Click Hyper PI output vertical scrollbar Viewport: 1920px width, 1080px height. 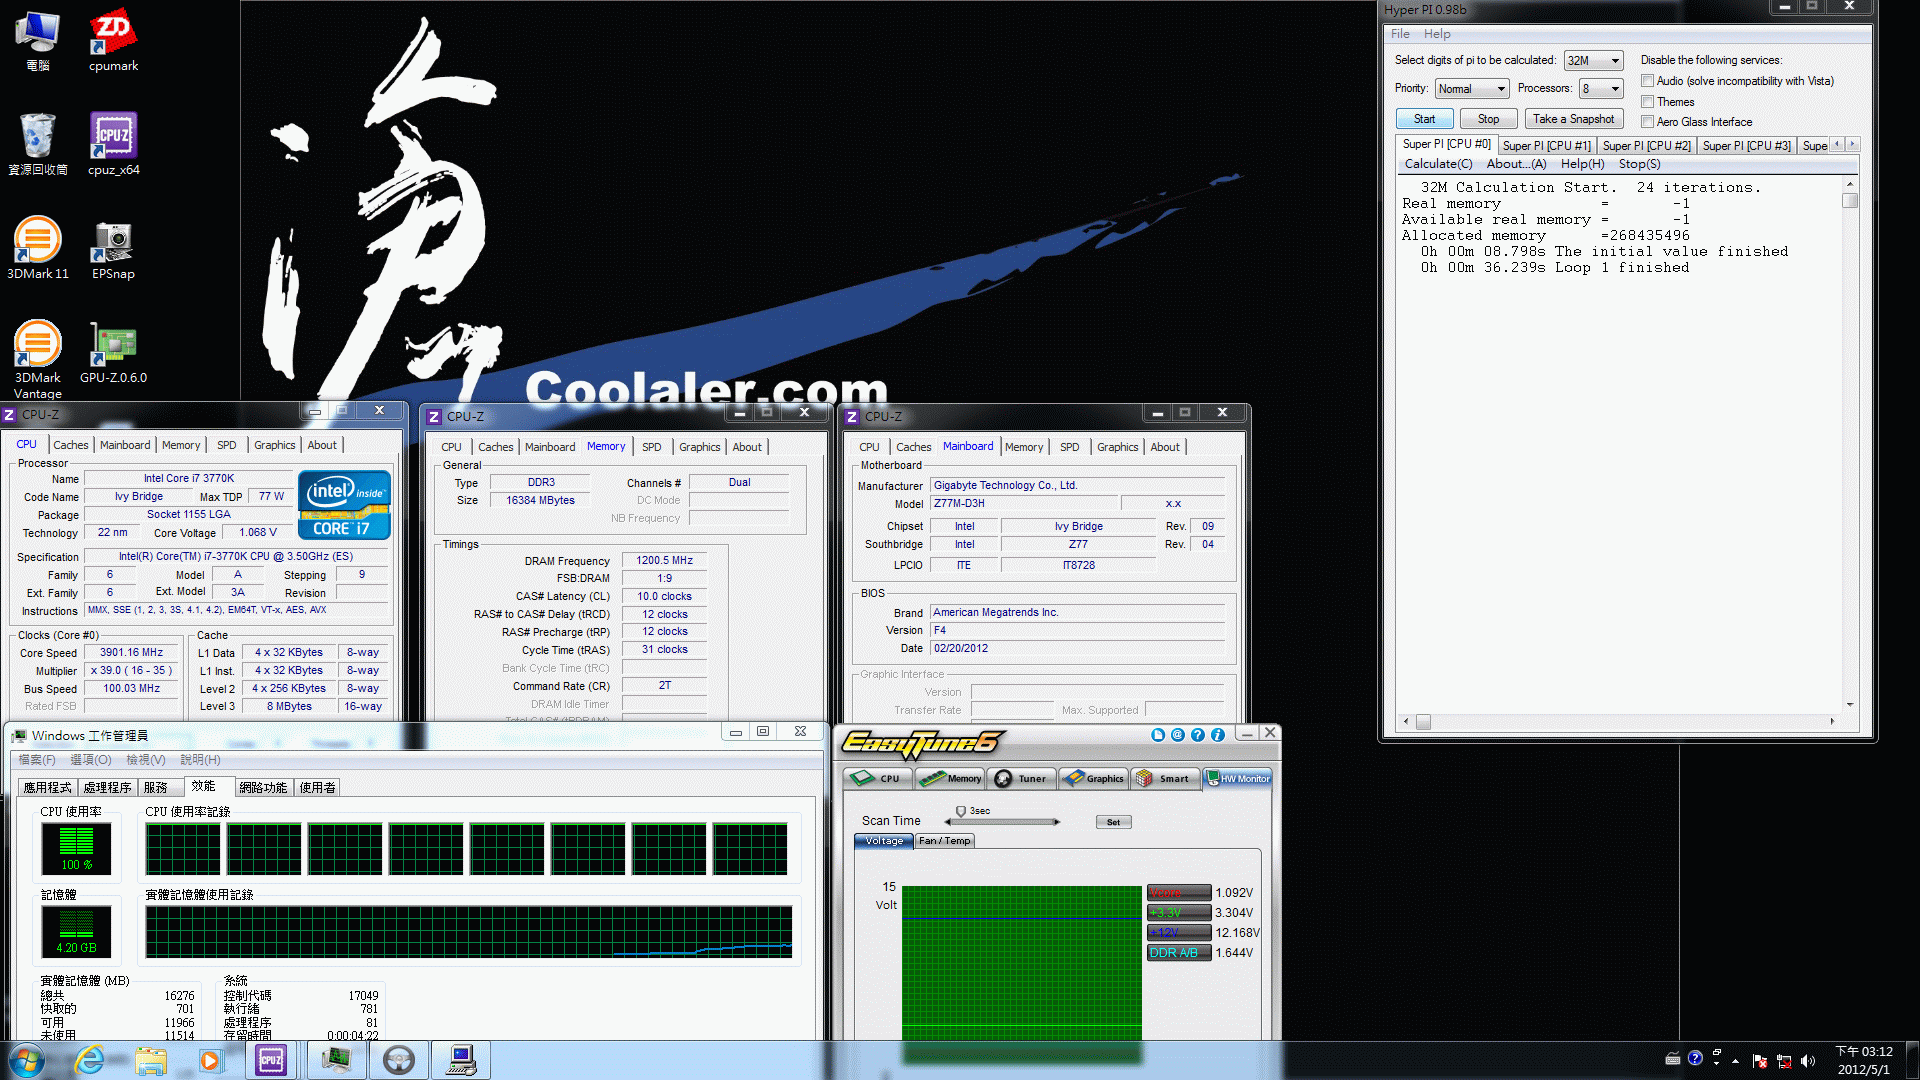1850,445
